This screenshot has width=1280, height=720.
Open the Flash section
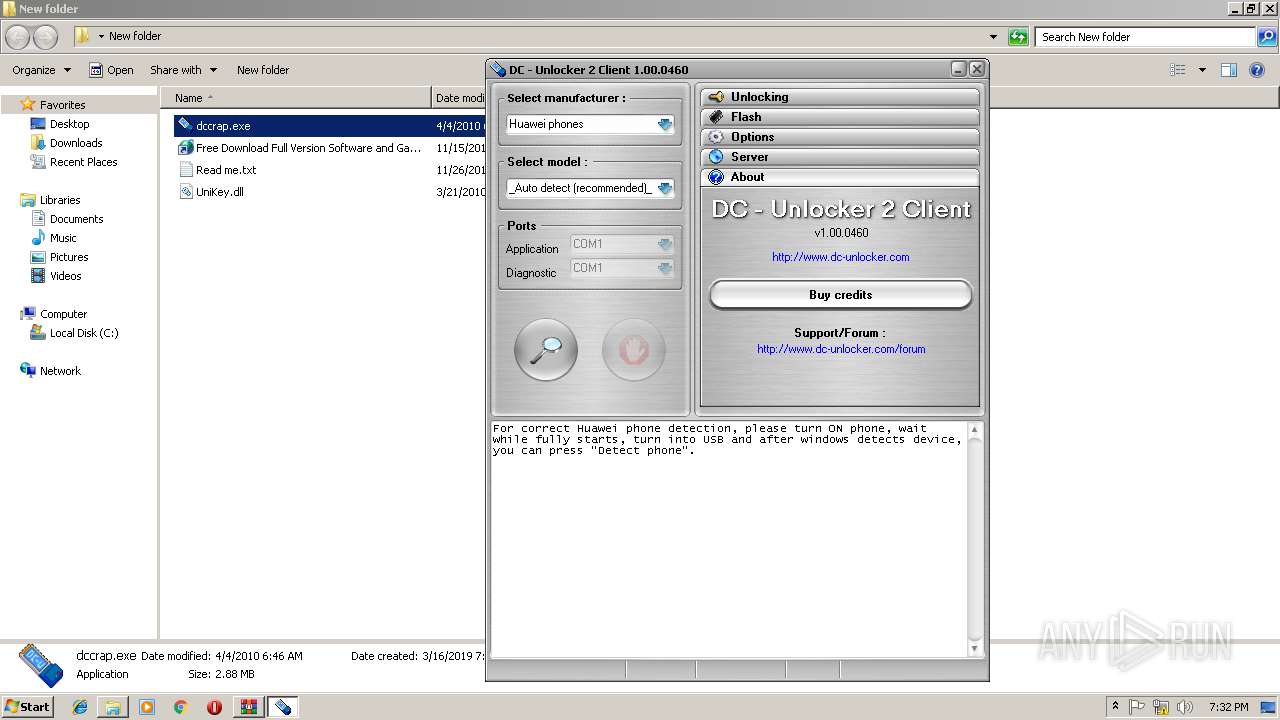(840, 117)
